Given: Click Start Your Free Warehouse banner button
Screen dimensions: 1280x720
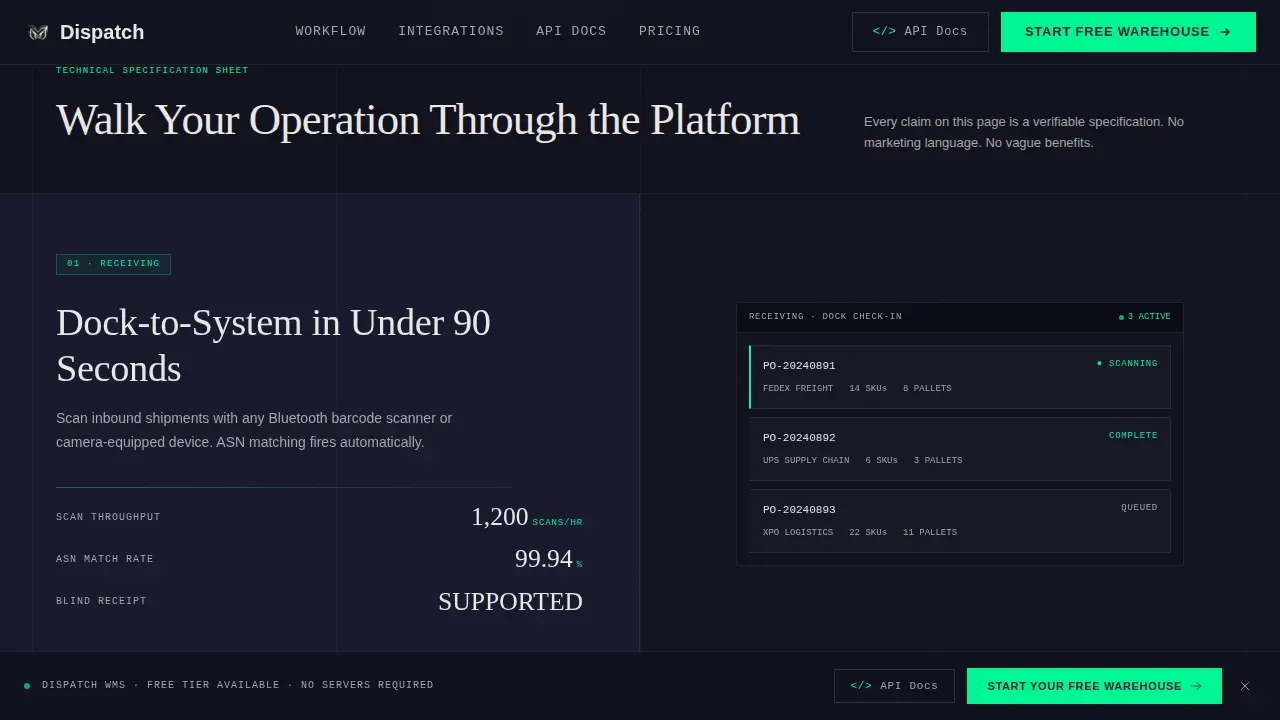Looking at the screenshot, I should [x=1094, y=686].
